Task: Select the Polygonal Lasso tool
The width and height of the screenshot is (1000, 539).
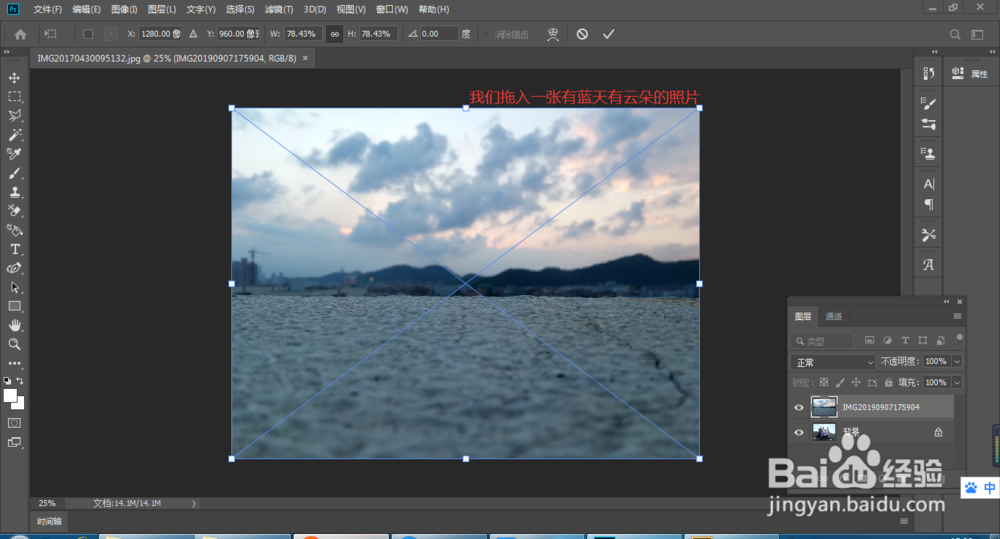Action: [14, 115]
